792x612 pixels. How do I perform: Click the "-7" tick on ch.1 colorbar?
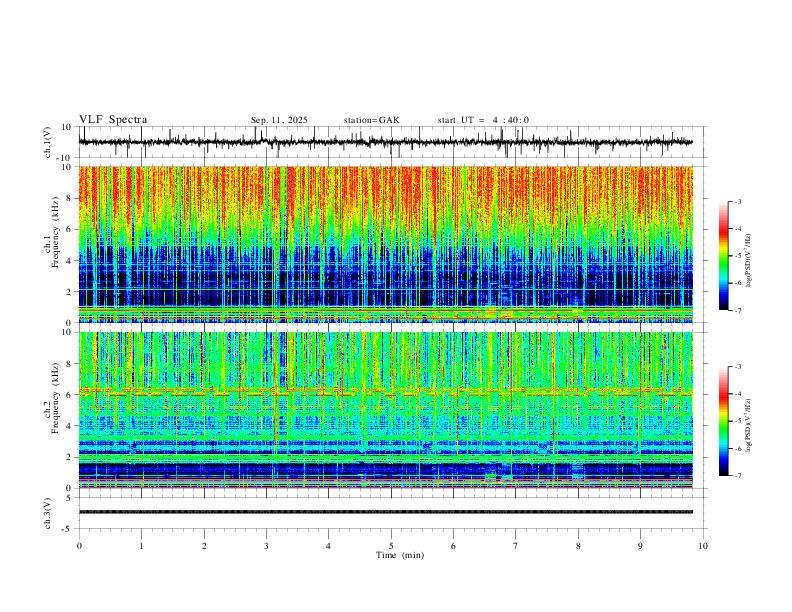tap(737, 310)
